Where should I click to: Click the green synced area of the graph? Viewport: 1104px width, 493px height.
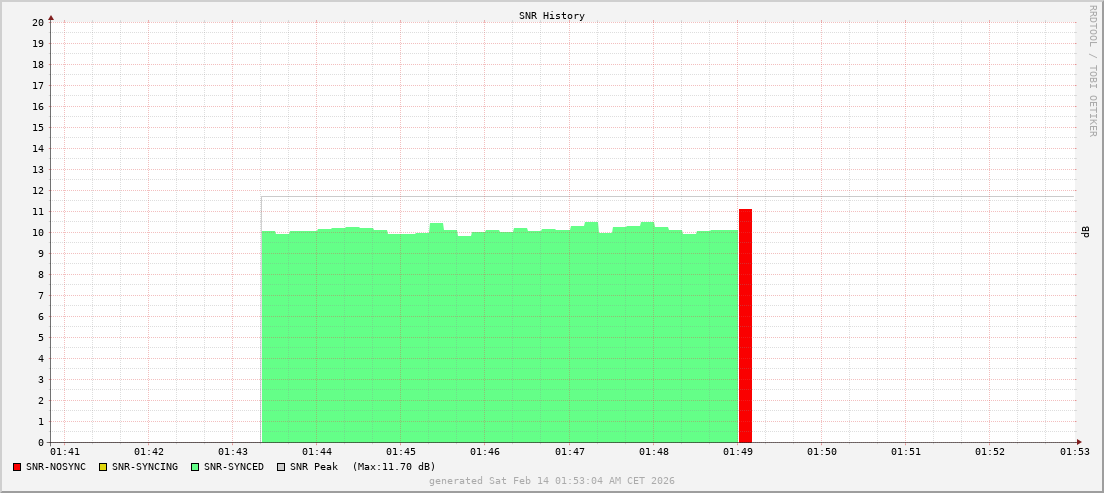click(x=500, y=340)
